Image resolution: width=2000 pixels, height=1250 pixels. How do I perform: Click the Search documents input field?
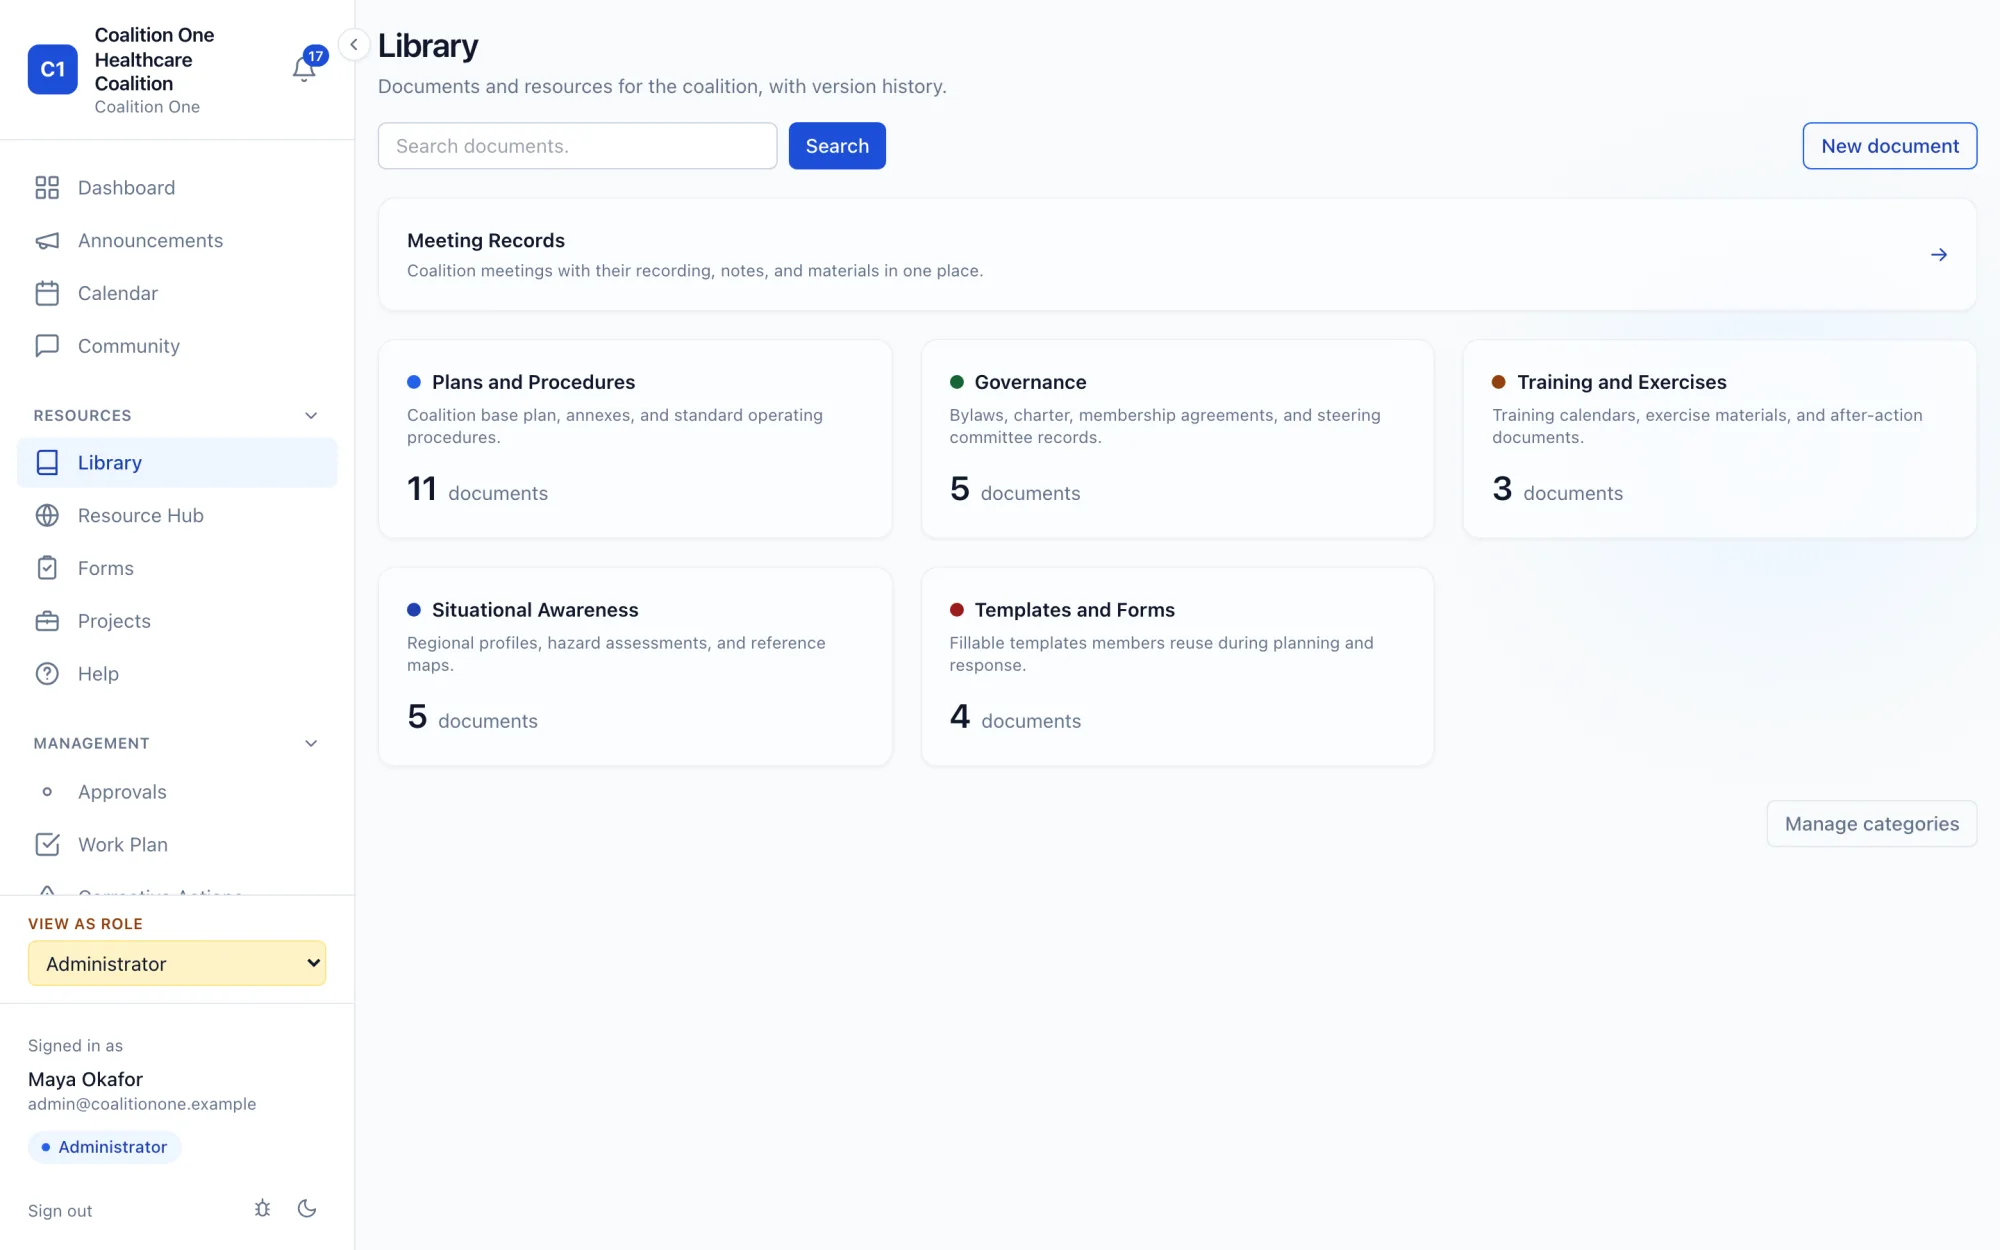point(577,146)
